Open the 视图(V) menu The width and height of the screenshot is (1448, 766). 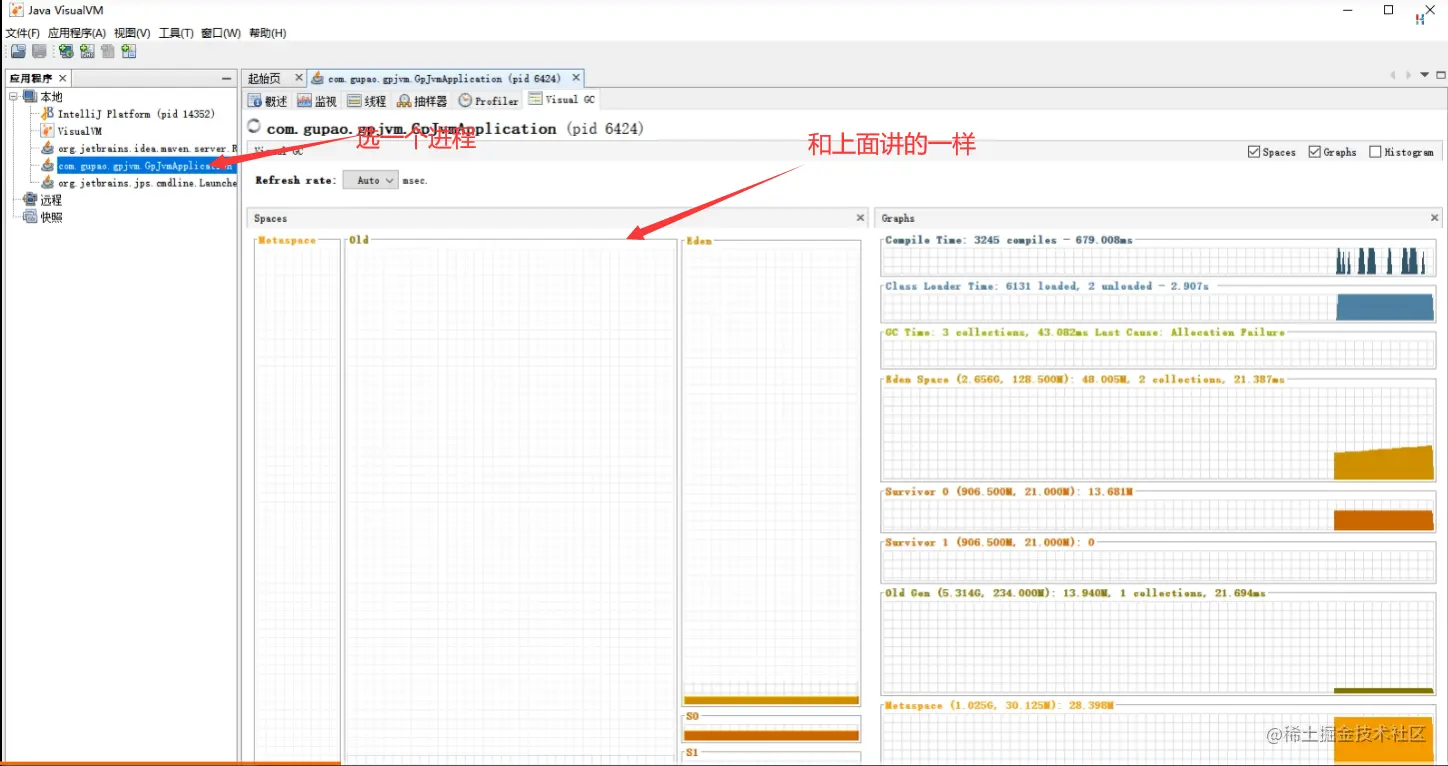click(132, 33)
